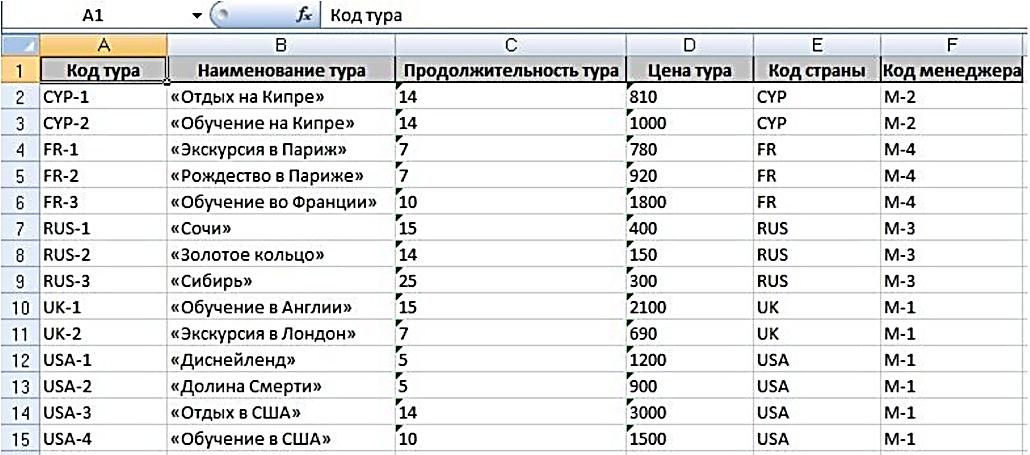Image resolution: width=1030 pixels, height=455 pixels.
Task: Select the «Диснейленд» cell
Action: 281,360
